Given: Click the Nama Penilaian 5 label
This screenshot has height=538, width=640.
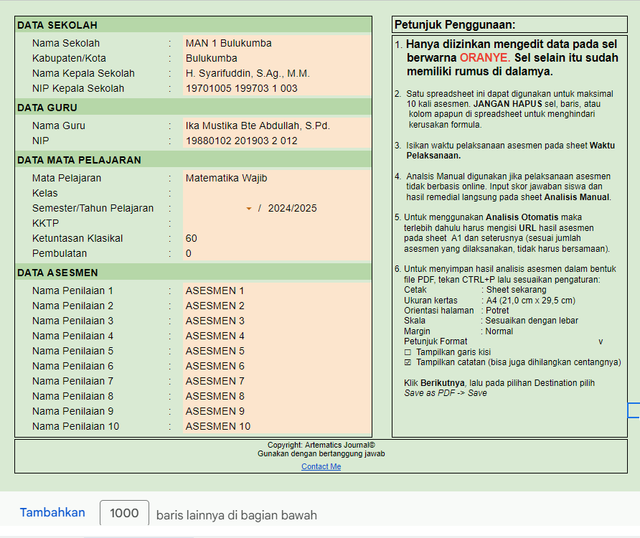Looking at the screenshot, I should coord(73,351).
